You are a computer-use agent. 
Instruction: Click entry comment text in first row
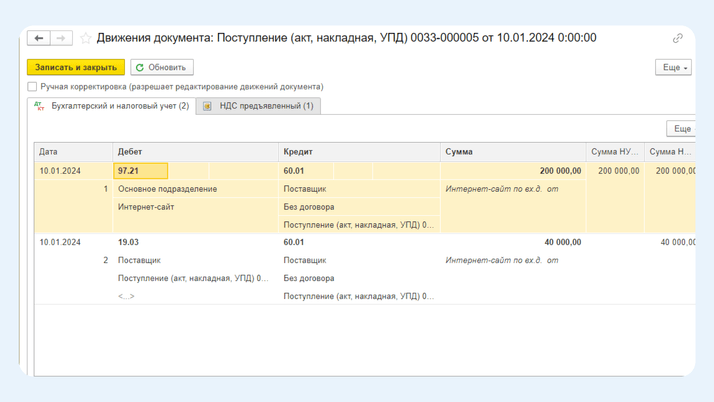point(501,189)
